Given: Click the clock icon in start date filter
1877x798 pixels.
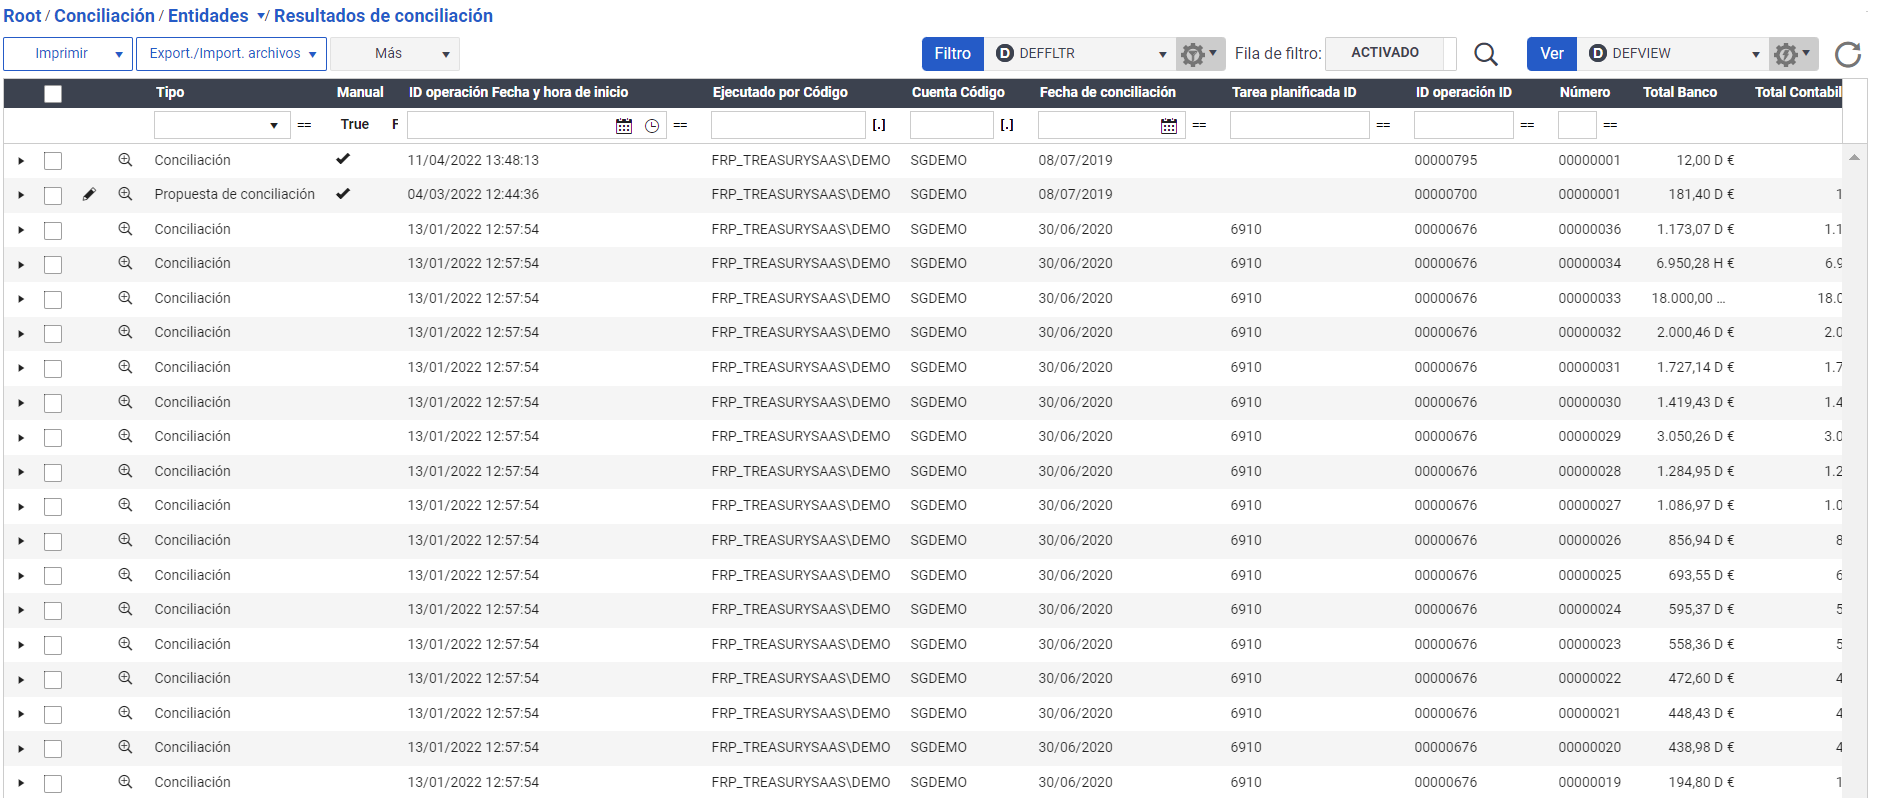Looking at the screenshot, I should tap(652, 126).
